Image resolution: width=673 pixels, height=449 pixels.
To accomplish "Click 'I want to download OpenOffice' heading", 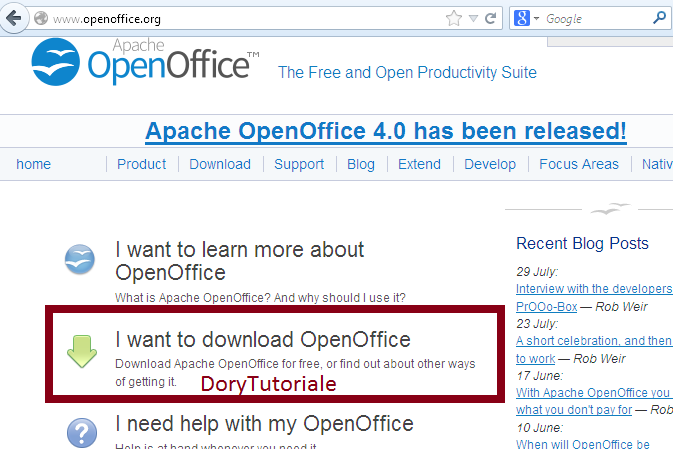I will 263,340.
